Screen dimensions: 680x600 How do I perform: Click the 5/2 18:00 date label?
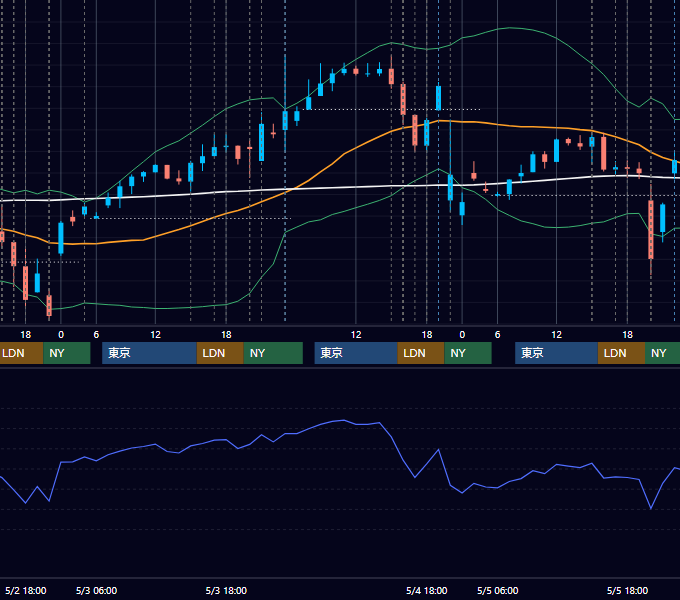click(26, 590)
